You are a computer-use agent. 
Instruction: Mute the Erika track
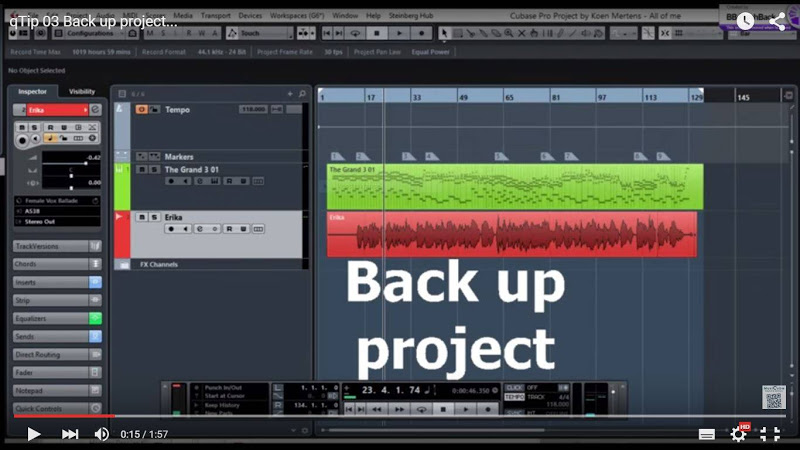click(x=141, y=217)
